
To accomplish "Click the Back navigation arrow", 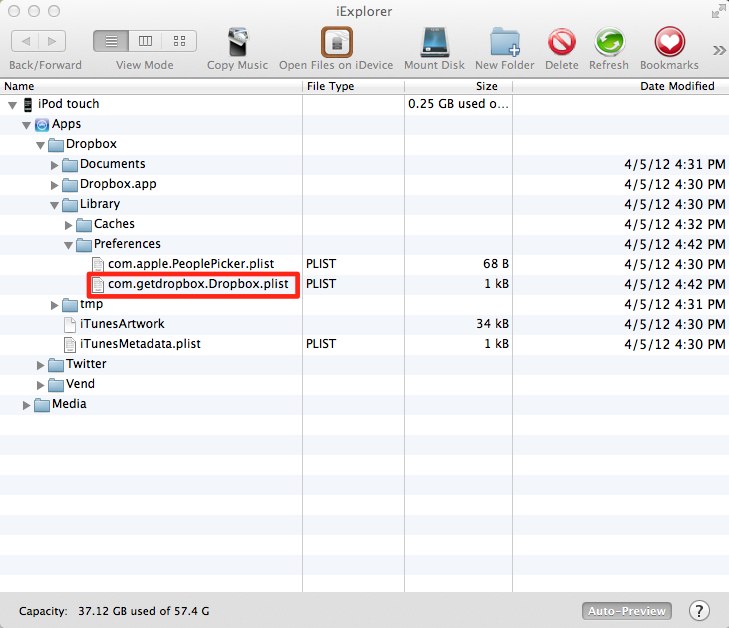I will 25,41.
